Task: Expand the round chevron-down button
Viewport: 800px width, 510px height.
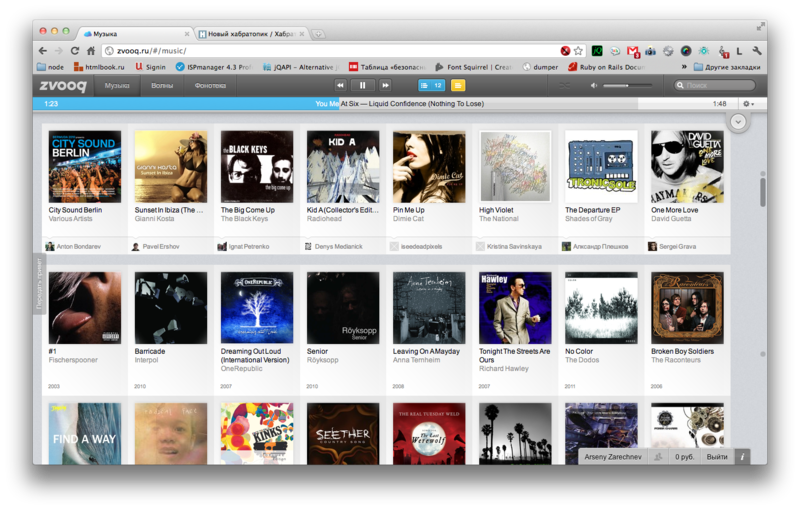Action: [738, 121]
